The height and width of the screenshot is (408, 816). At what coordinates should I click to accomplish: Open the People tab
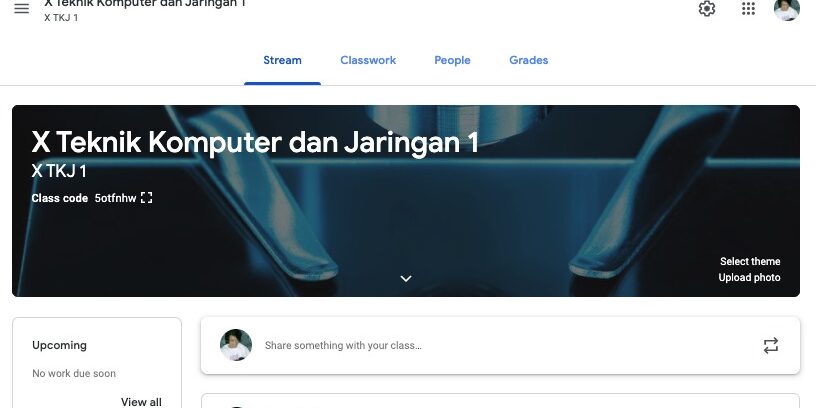click(x=452, y=60)
